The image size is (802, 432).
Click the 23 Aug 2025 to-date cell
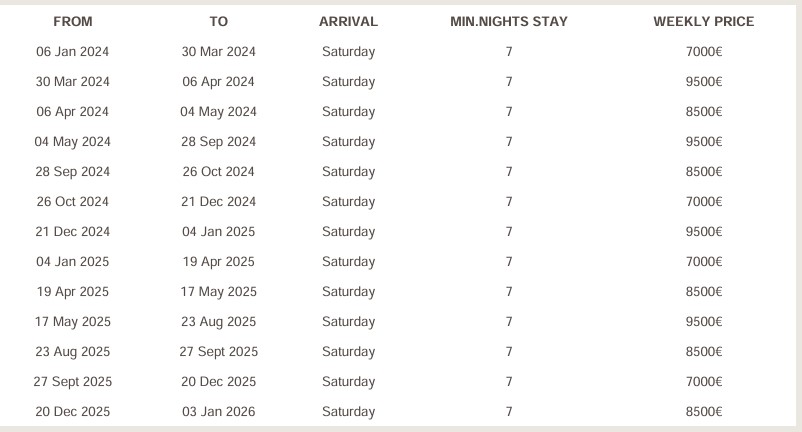coord(218,322)
